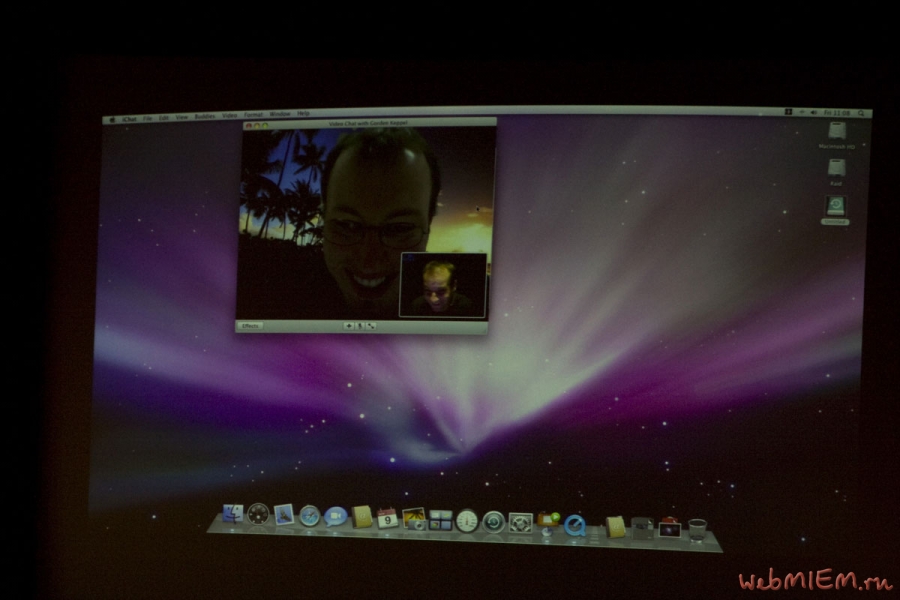
Task: Click the add participant plus button
Action: 348,326
